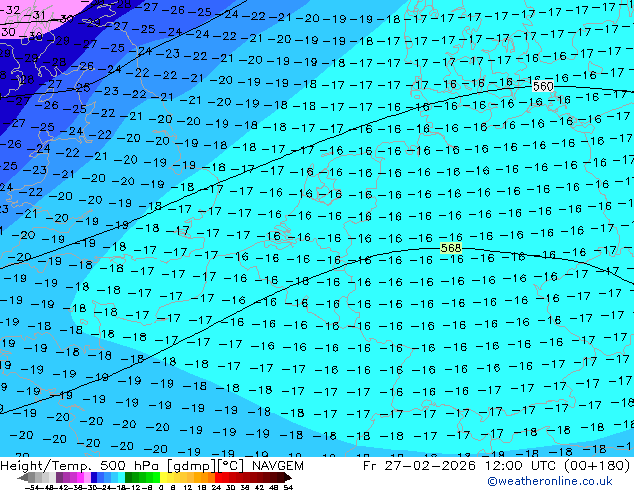Click the [gdmp] unit label
Viewport: 634px width, 490px height.
pyautogui.click(x=191, y=466)
